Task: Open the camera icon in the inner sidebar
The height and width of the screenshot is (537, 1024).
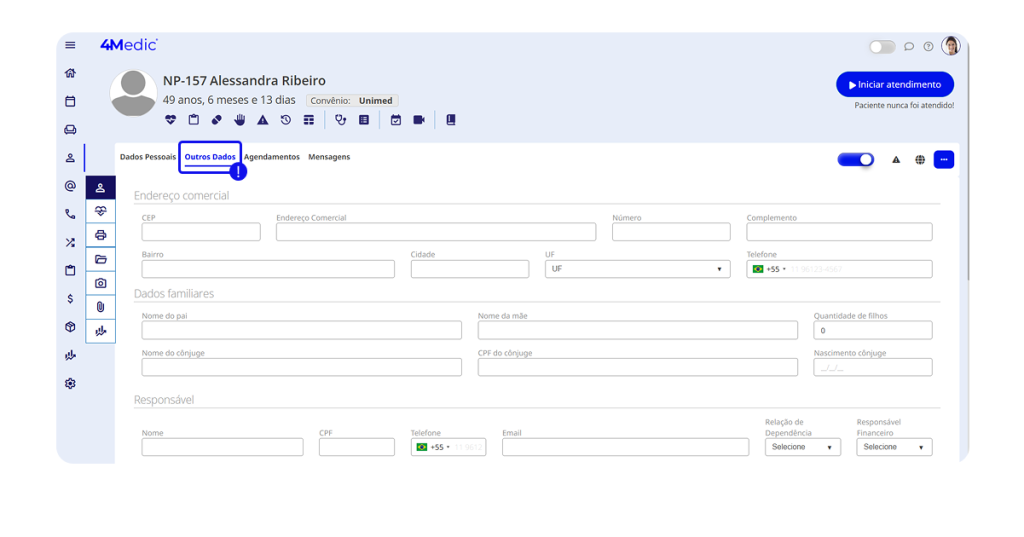Action: [100, 283]
